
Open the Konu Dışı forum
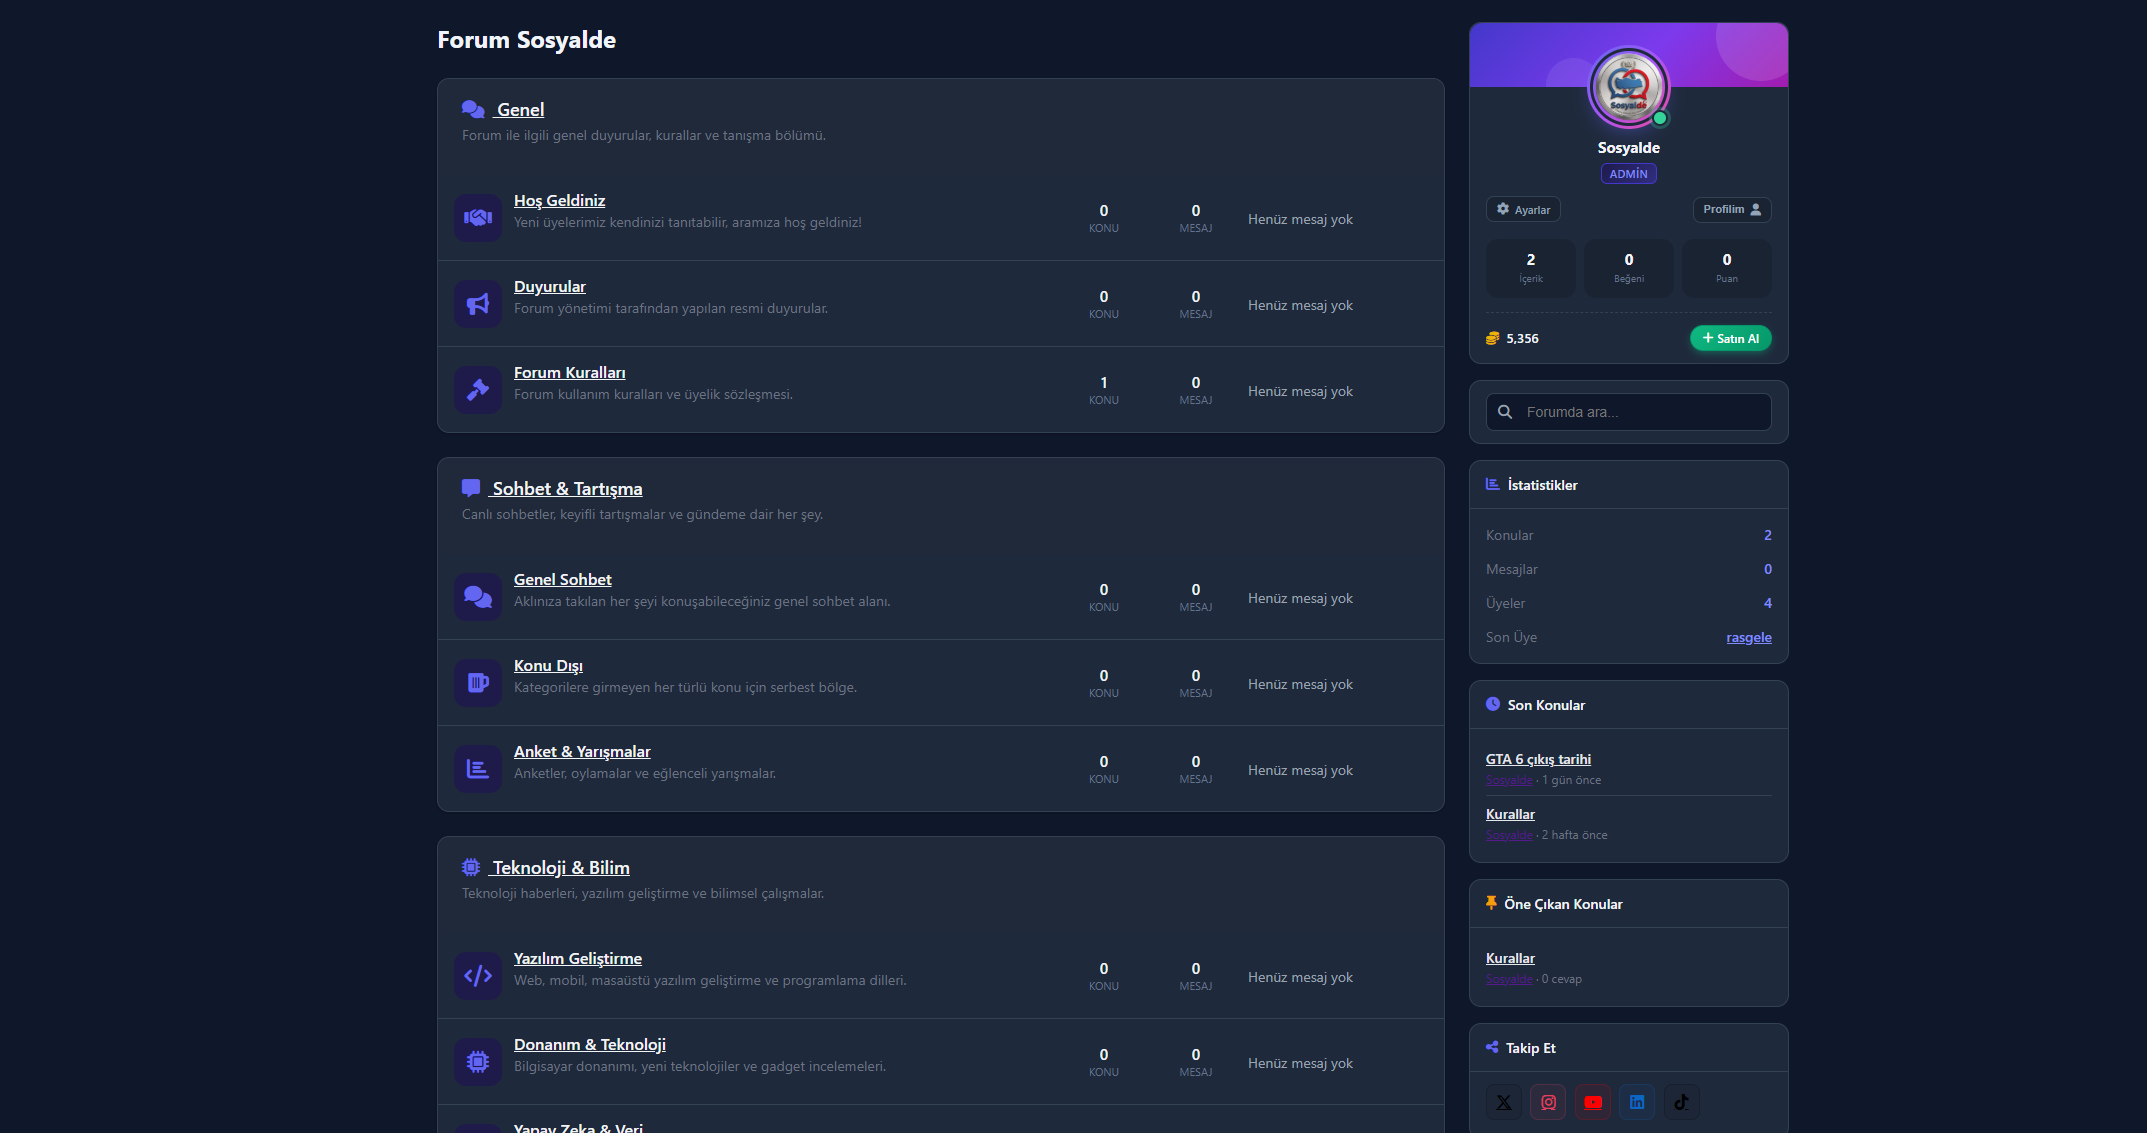(x=548, y=665)
